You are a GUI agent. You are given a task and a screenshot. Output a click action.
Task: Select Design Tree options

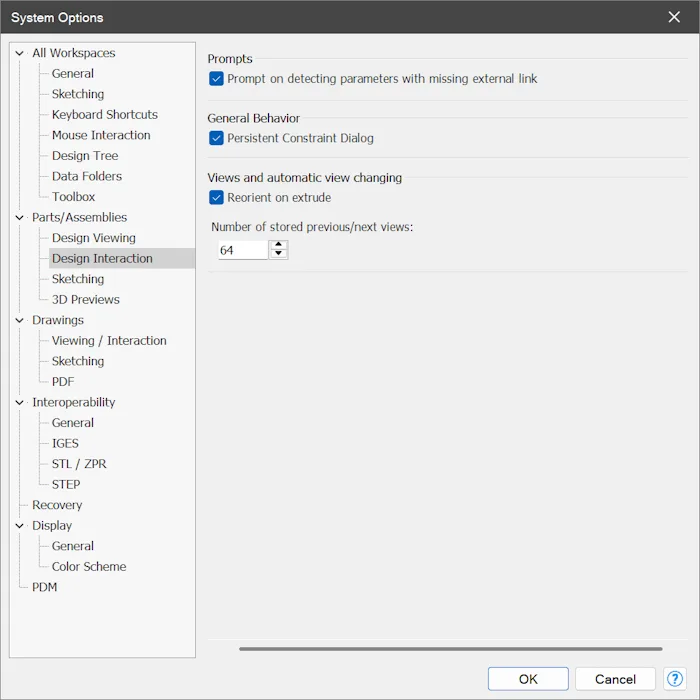[x=85, y=155]
